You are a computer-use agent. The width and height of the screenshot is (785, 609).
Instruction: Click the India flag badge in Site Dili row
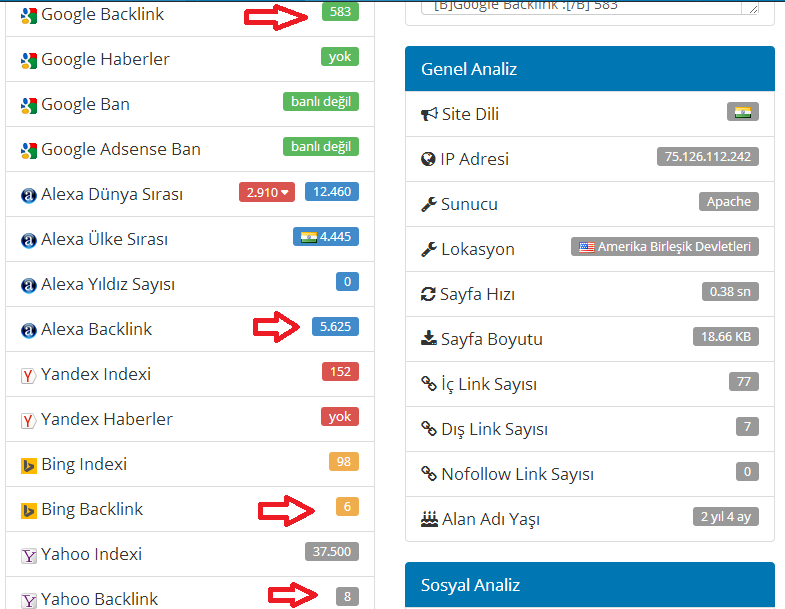click(743, 112)
